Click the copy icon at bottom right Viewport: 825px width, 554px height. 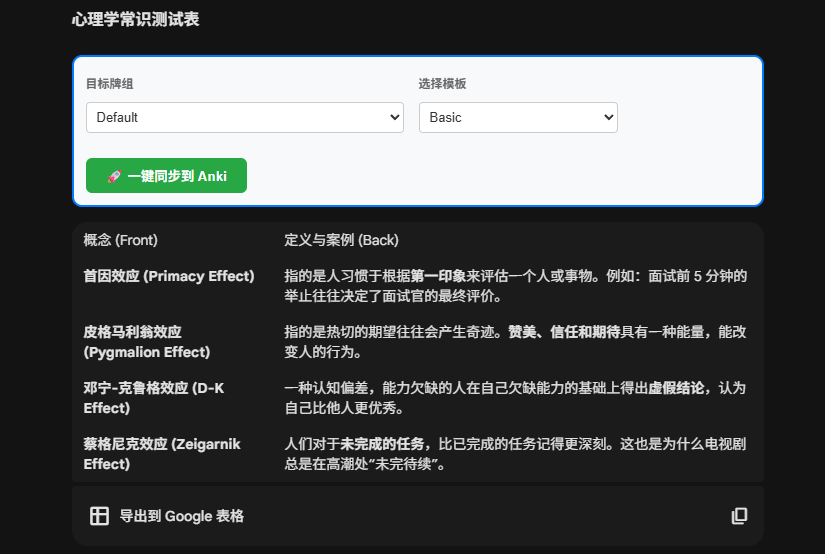(x=739, y=516)
